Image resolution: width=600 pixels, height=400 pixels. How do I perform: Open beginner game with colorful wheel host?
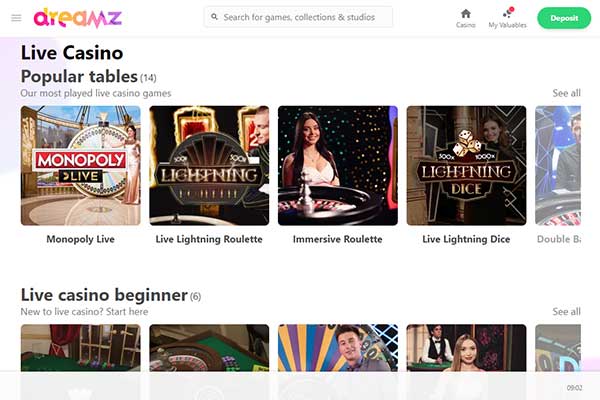point(338,348)
